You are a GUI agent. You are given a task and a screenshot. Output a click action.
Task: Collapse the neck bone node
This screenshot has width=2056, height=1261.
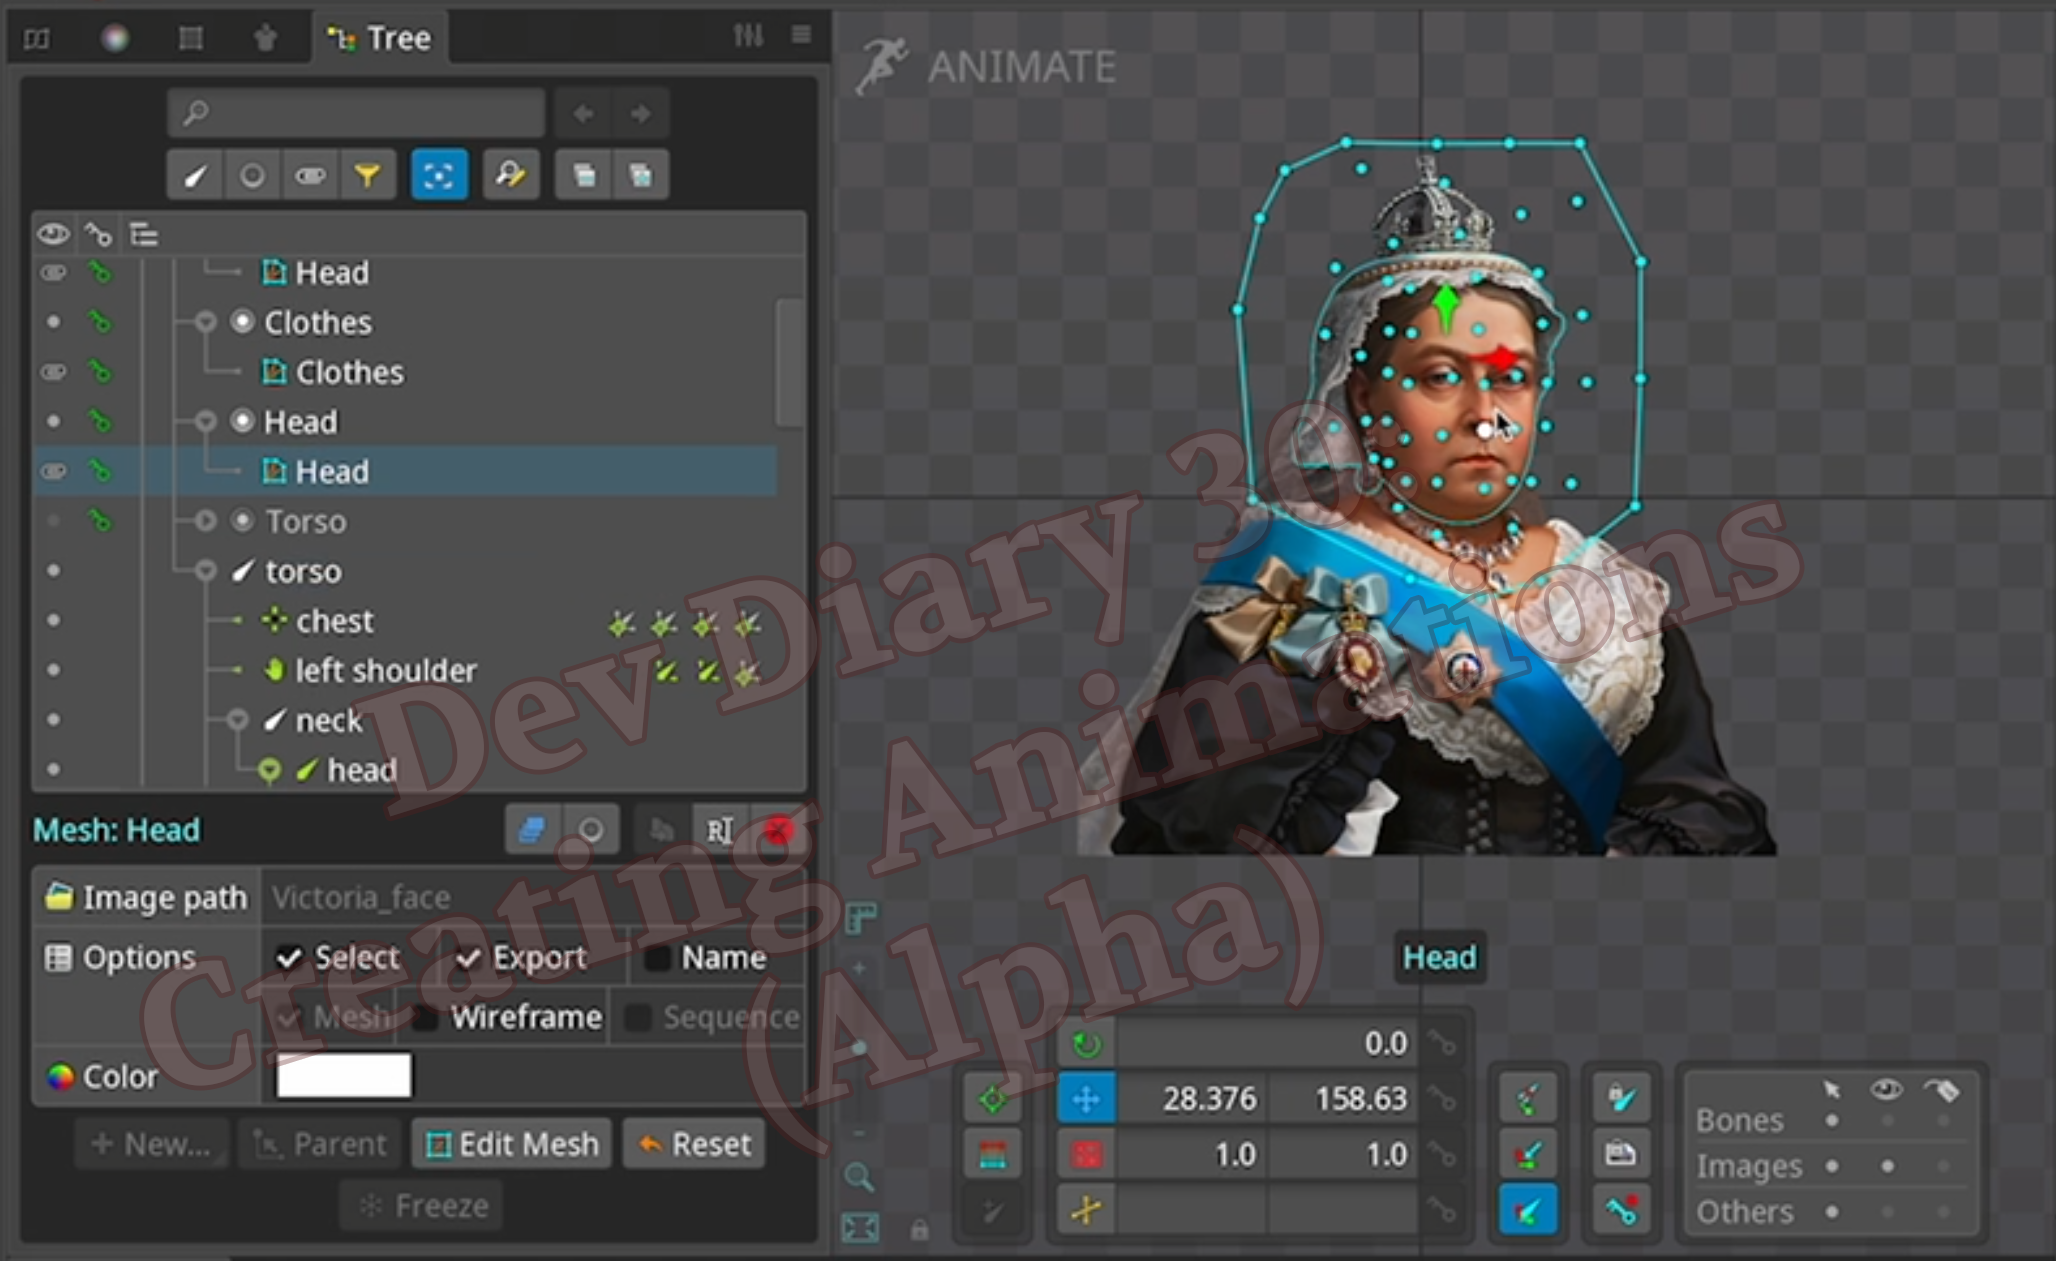click(238, 720)
